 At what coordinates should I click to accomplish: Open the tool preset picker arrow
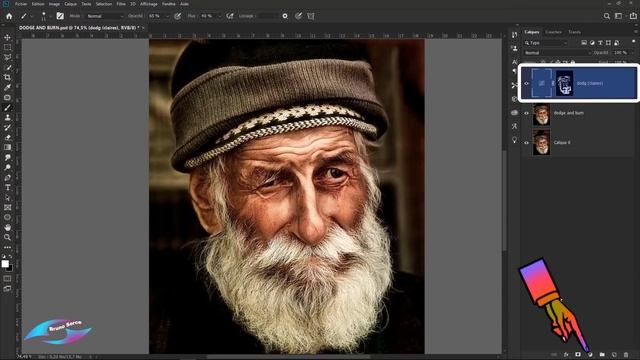point(31,16)
